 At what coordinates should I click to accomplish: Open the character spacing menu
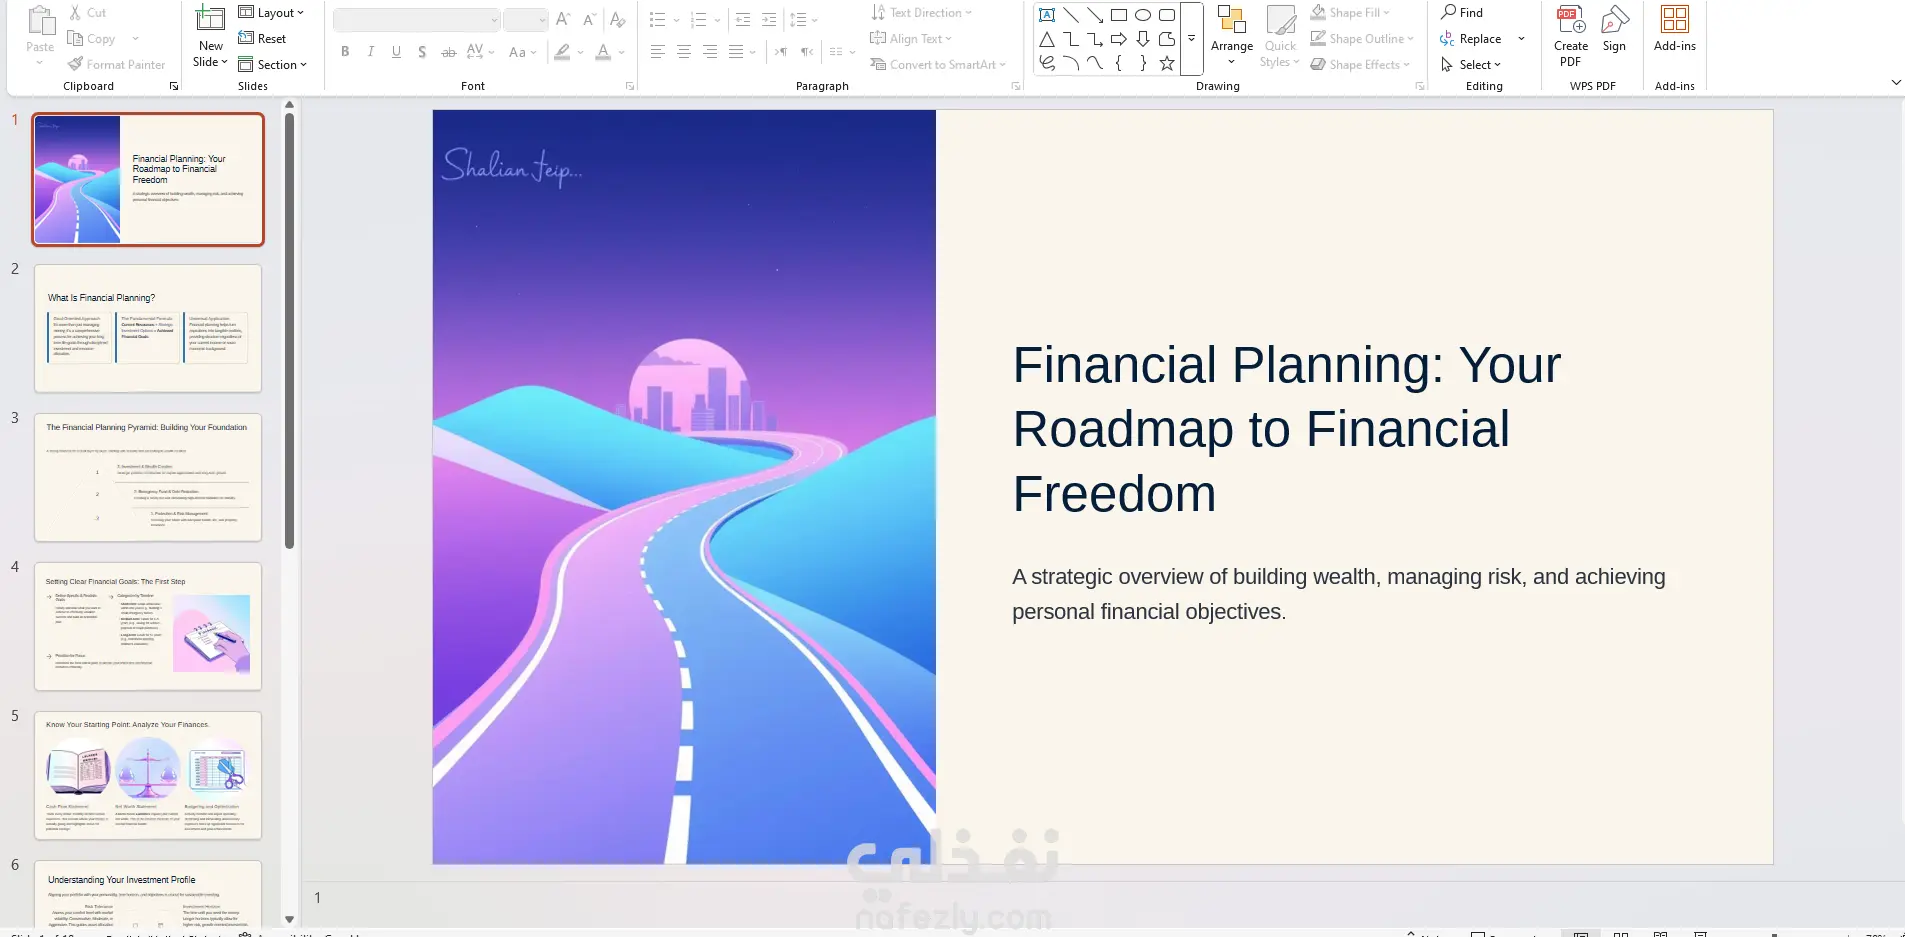pos(480,52)
